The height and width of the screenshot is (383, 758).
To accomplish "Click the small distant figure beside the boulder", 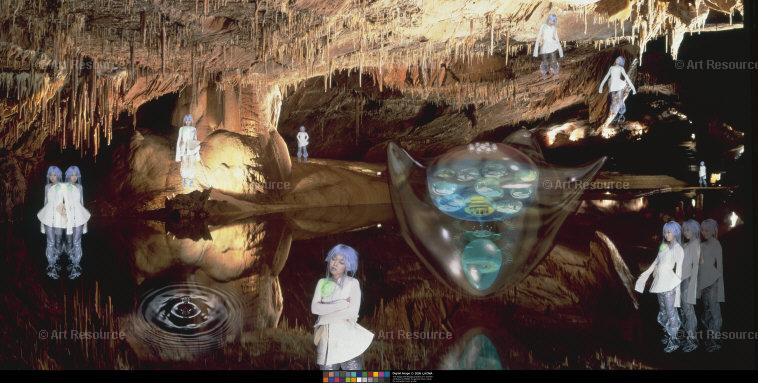I will pos(302,143).
